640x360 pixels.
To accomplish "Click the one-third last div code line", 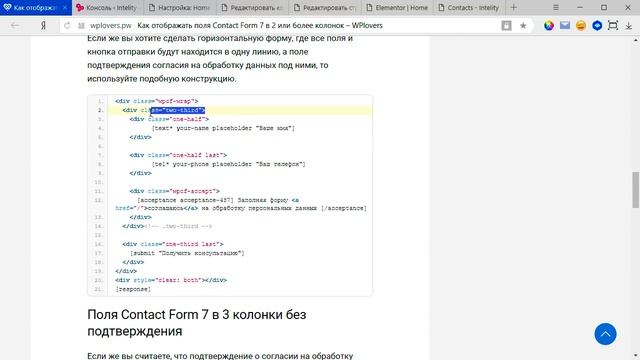I will [x=173, y=244].
